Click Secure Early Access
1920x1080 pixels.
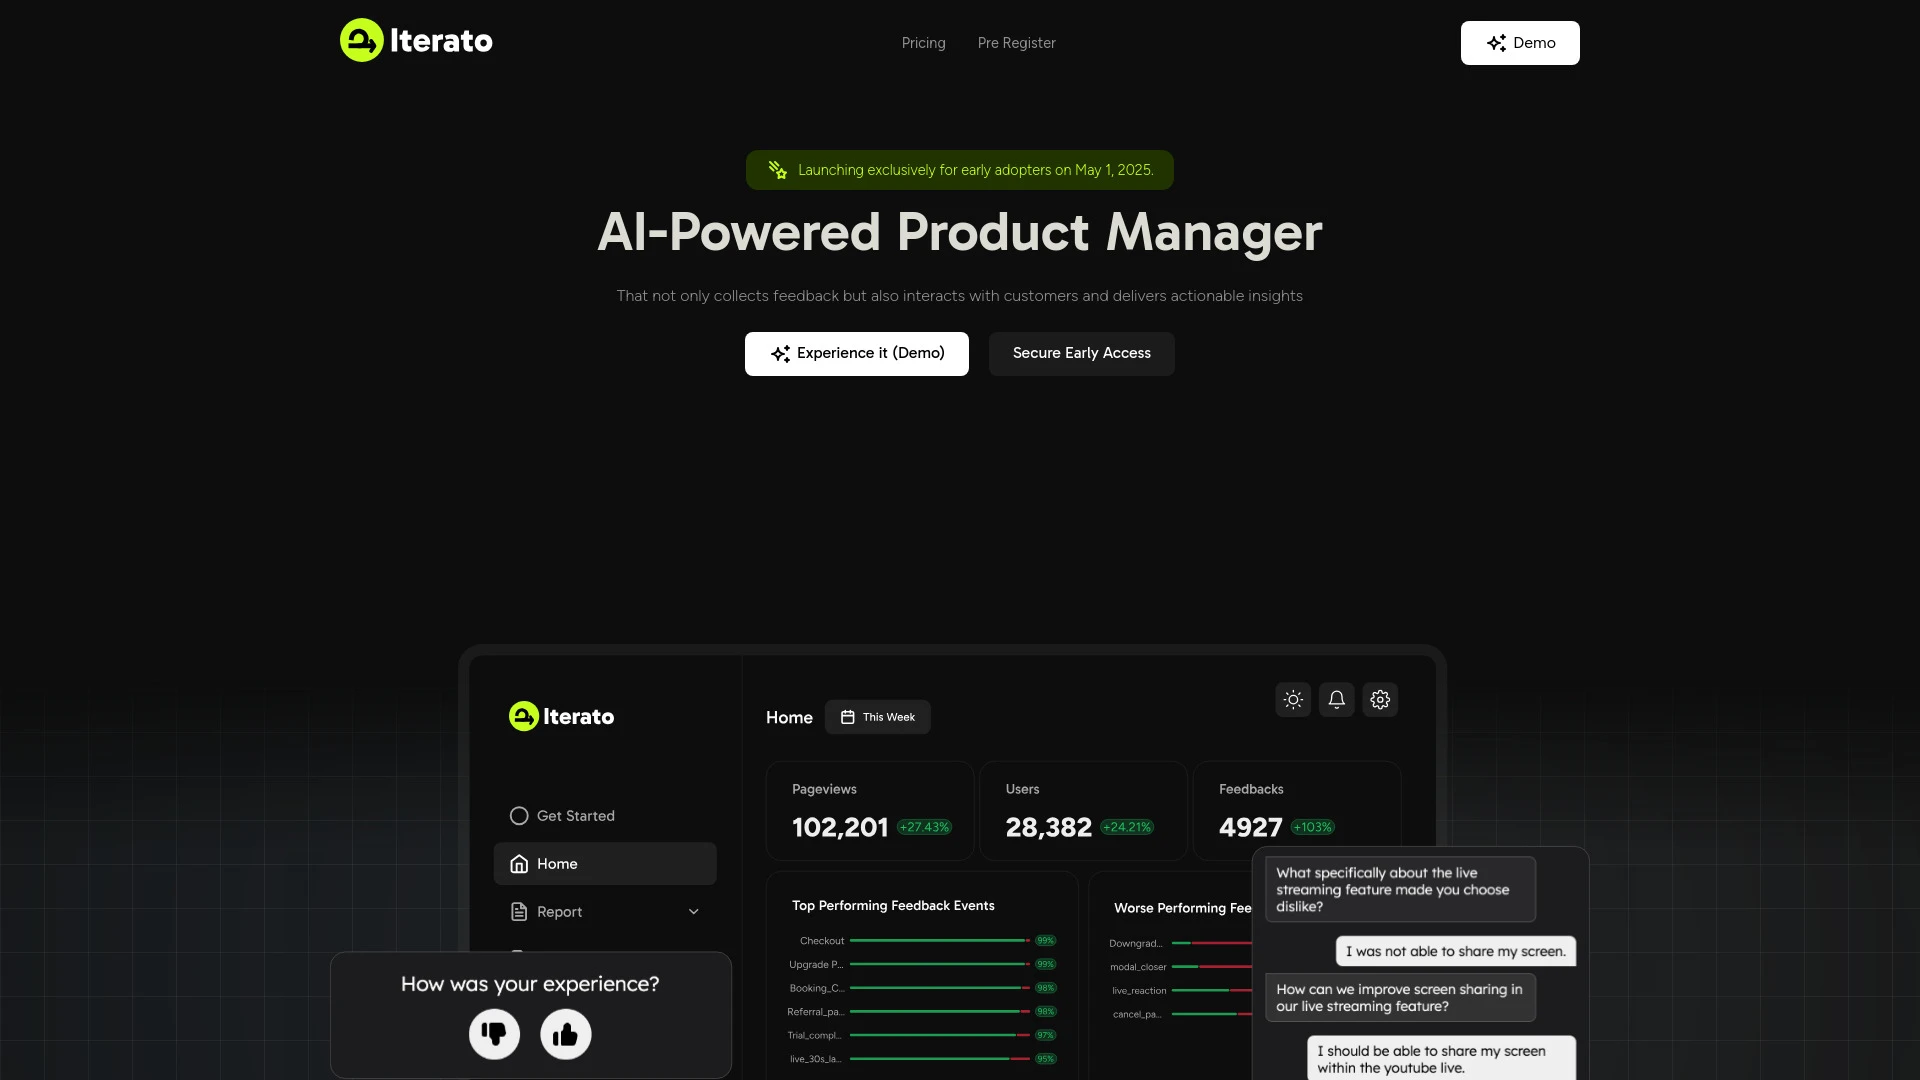coord(1081,353)
